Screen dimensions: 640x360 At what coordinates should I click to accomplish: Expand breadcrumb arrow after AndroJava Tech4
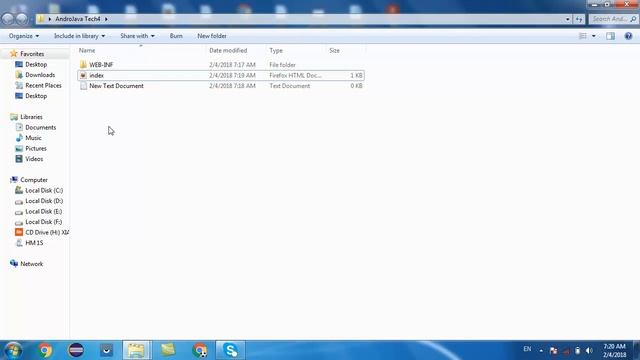tap(106, 19)
